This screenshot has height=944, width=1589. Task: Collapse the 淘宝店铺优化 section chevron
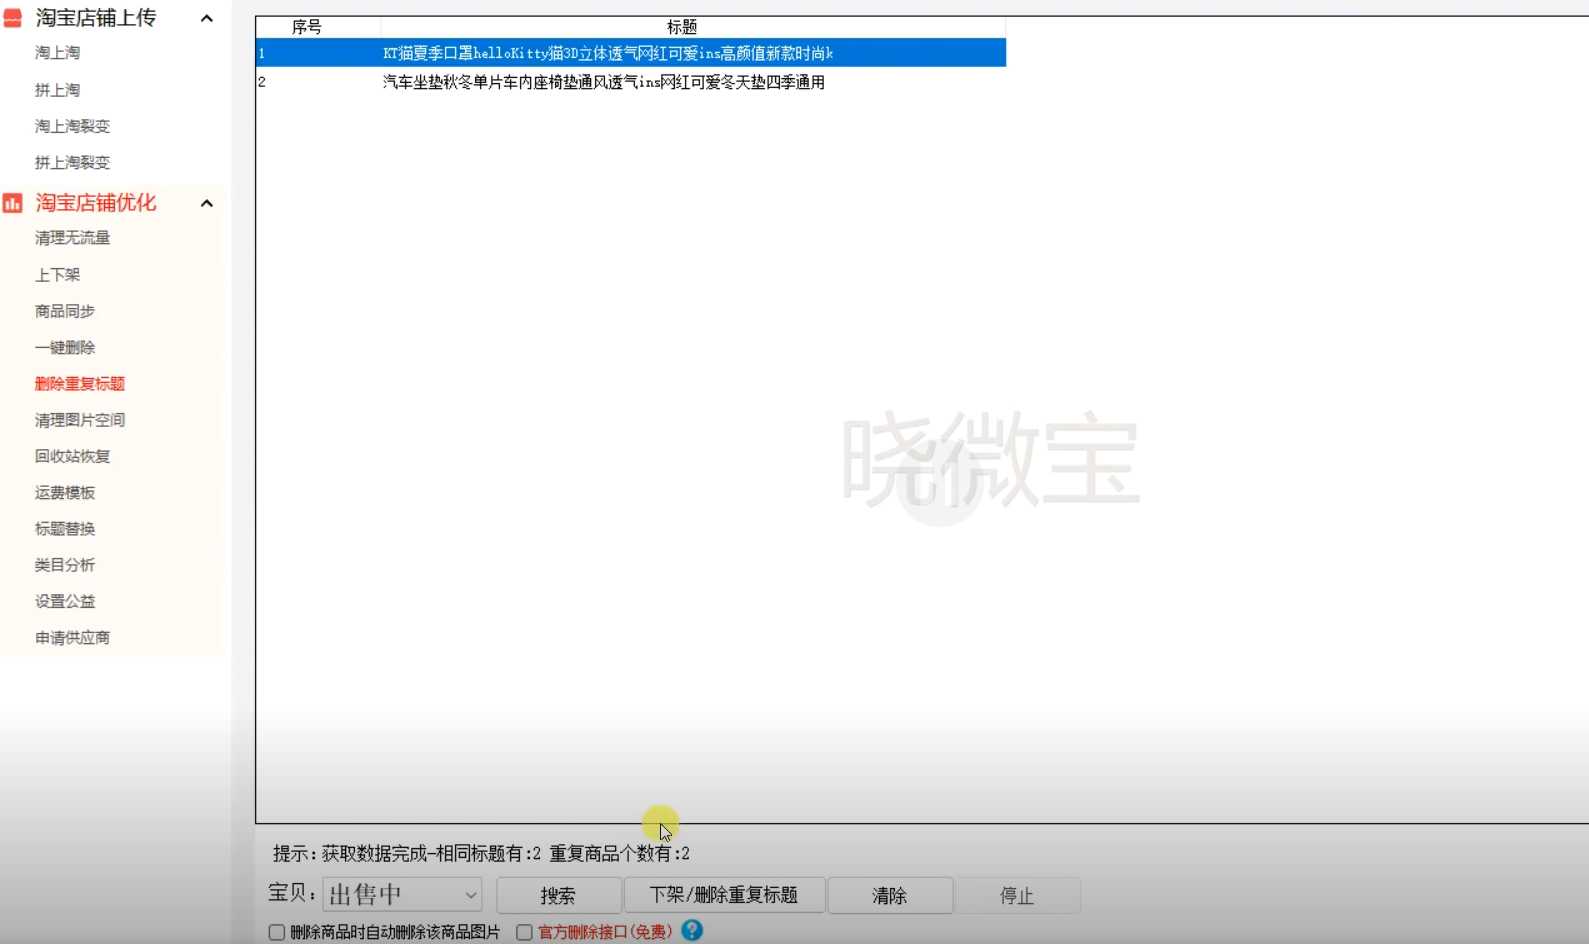pos(207,203)
